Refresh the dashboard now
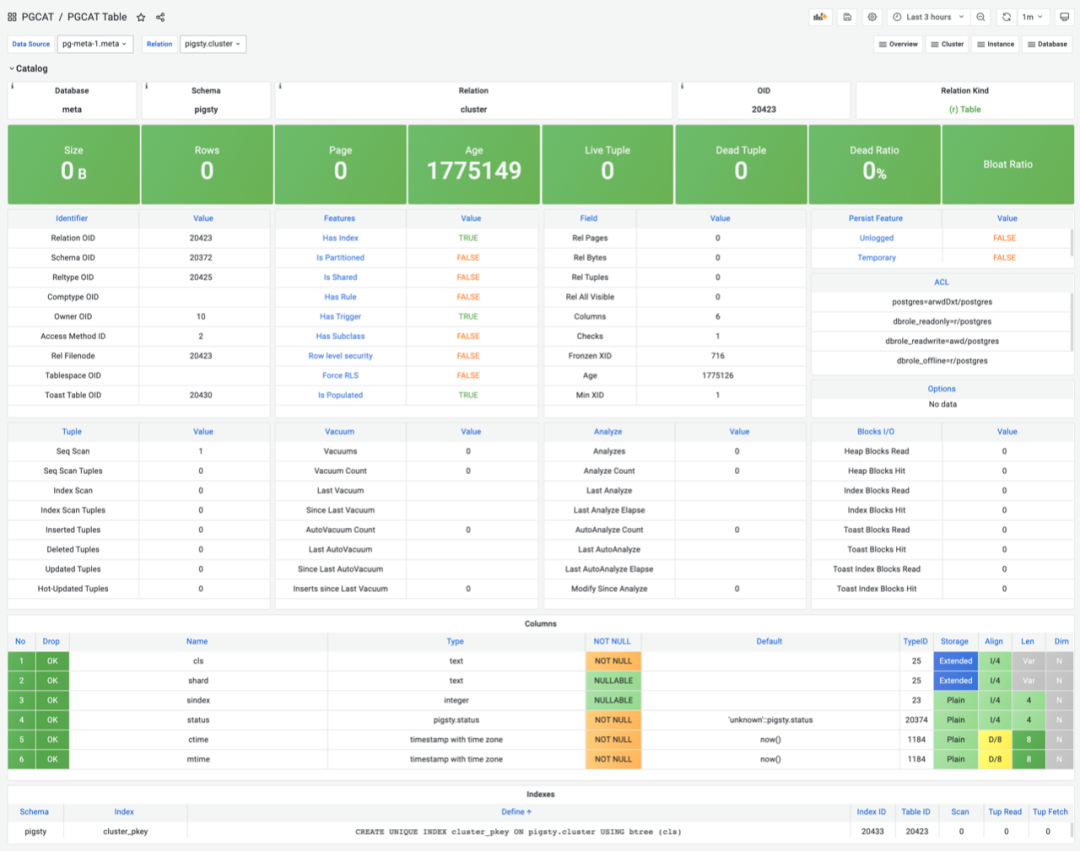Viewport: 1080px width, 851px height. [1006, 17]
